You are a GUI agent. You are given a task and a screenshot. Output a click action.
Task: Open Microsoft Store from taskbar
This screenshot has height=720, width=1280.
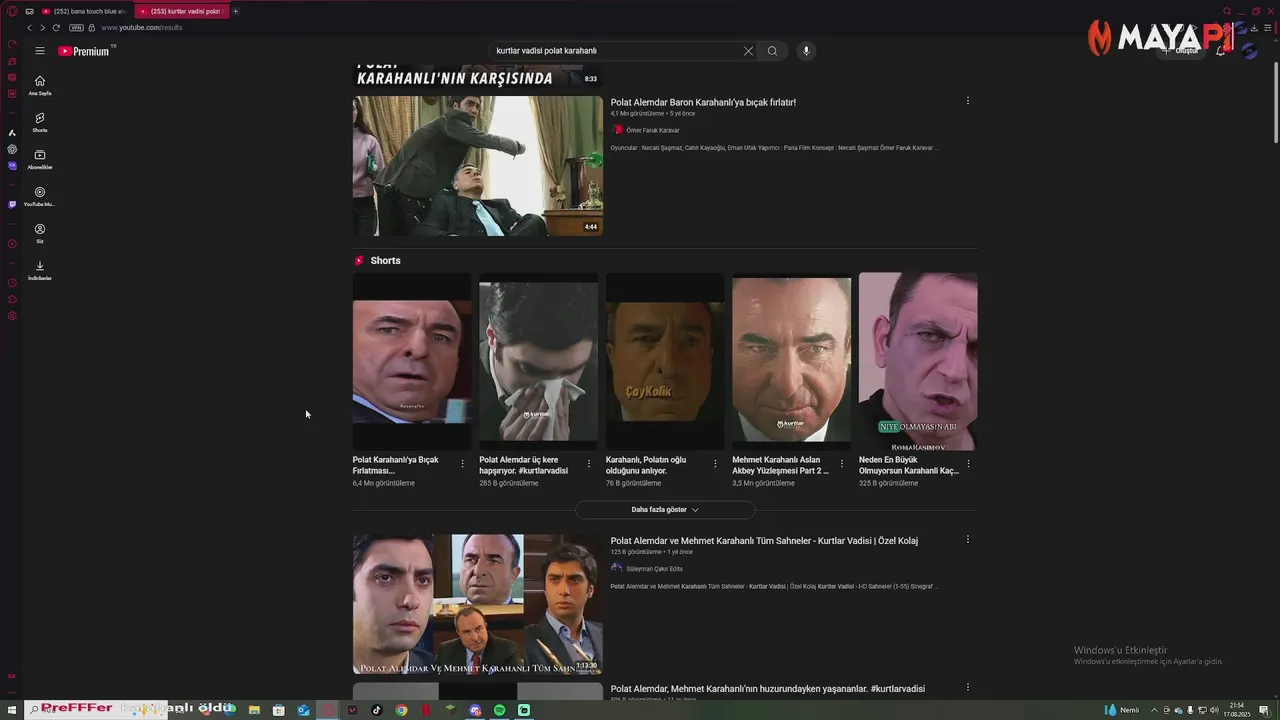tap(278, 710)
